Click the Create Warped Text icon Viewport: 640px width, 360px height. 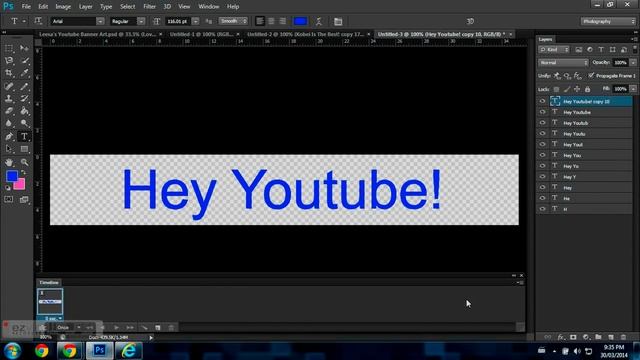coord(319,21)
